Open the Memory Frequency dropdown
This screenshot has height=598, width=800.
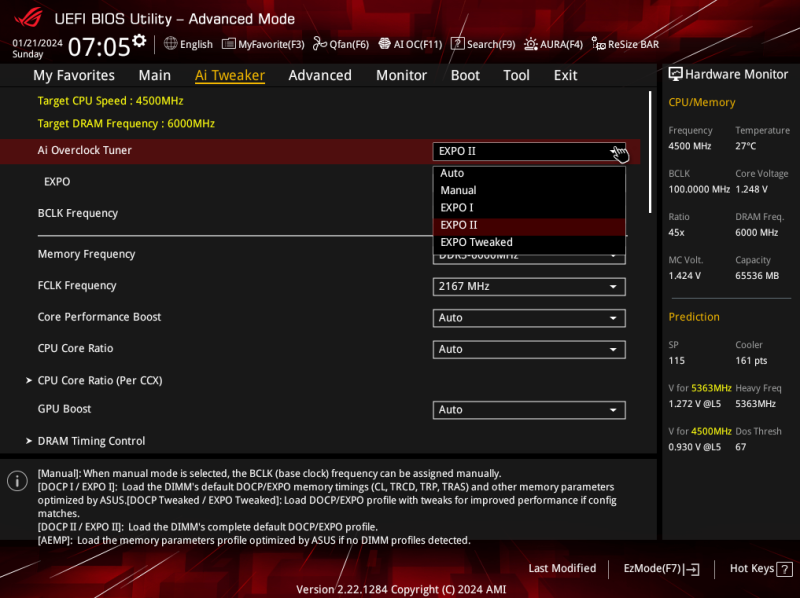(x=529, y=258)
